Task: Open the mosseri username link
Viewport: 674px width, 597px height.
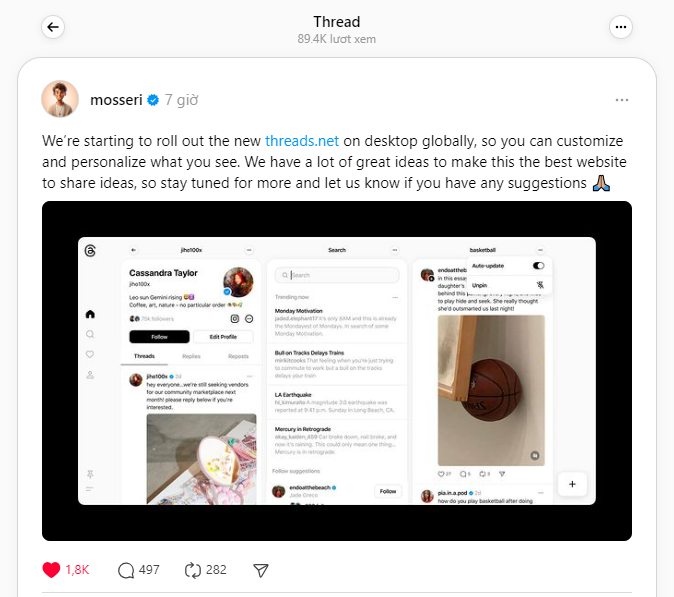Action: point(116,100)
